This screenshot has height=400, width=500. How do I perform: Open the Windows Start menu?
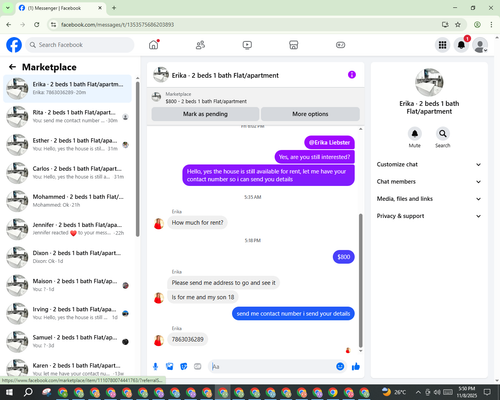click(x=9, y=392)
